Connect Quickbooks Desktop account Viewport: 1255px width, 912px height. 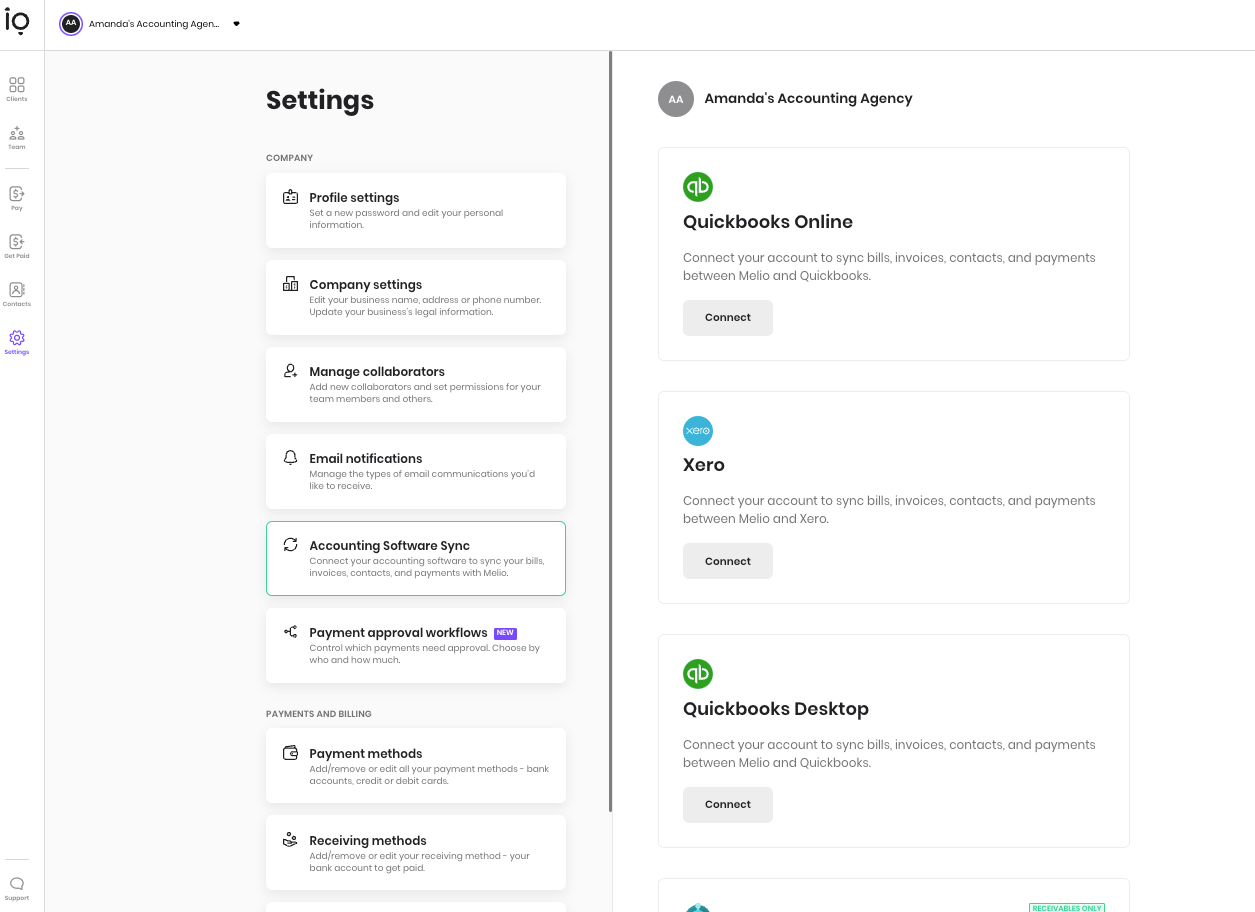pos(728,805)
